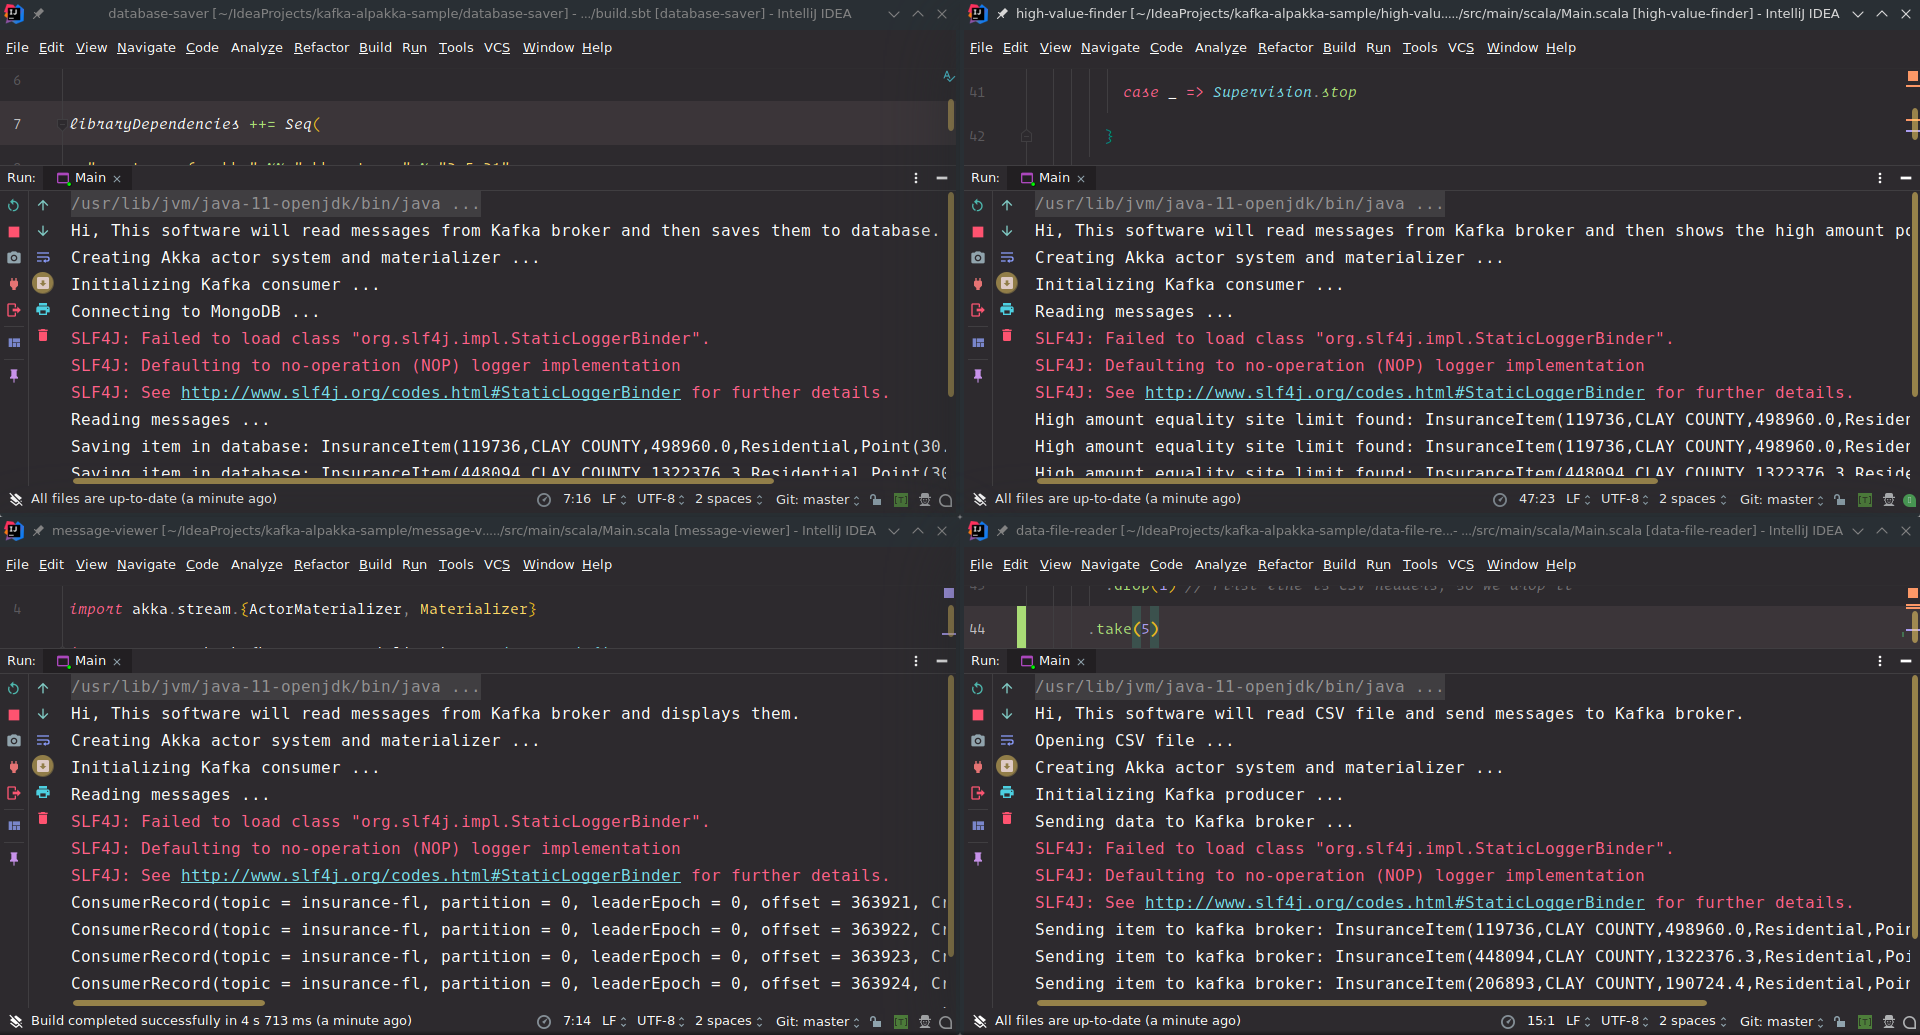1920x1035 pixels.
Task: Open UTF-8 encoding selector in data-file-reader
Action: point(1625,1021)
